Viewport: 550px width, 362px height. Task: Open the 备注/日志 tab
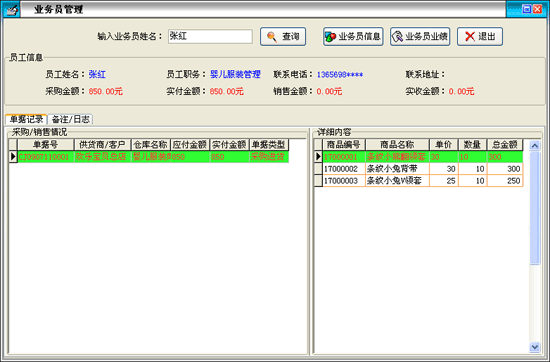[x=71, y=119]
